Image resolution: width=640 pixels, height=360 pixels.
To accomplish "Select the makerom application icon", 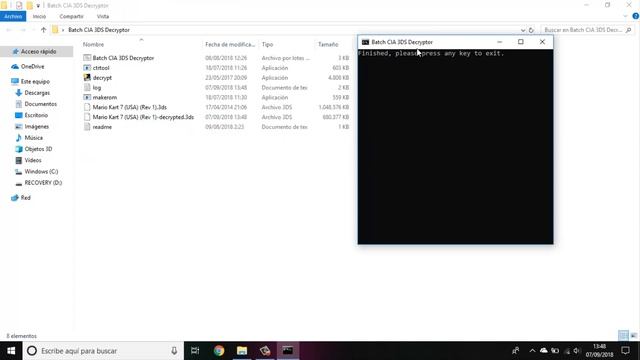I will coord(87,97).
